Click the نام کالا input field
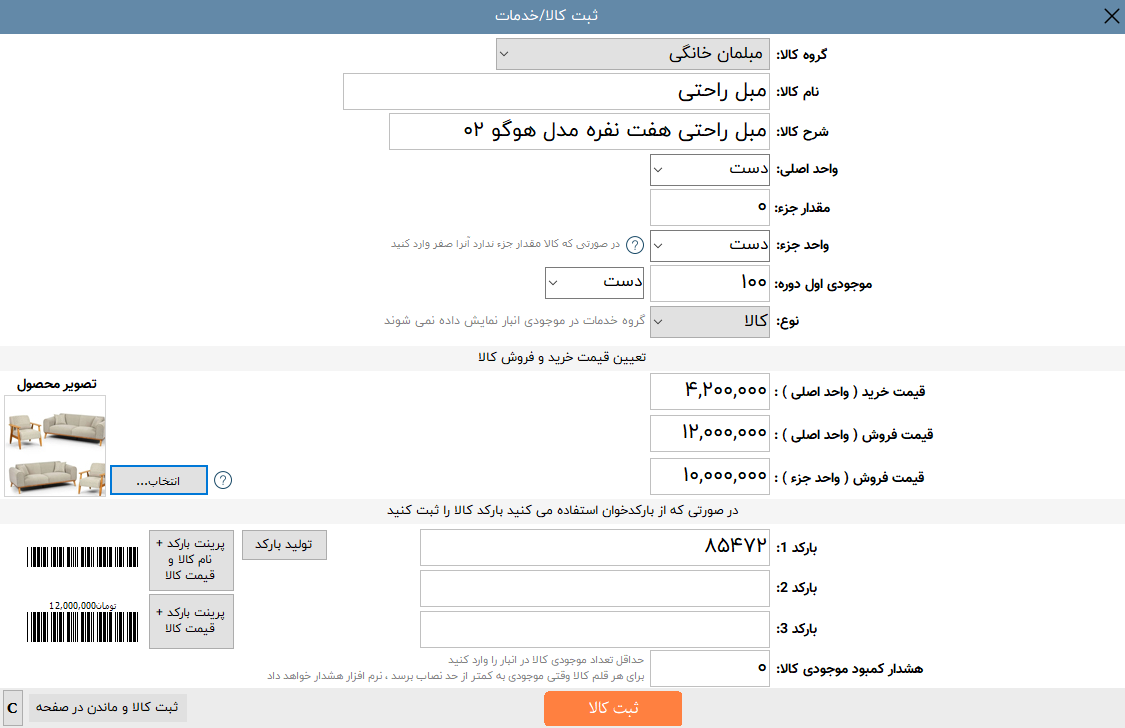 pyautogui.click(x=556, y=92)
